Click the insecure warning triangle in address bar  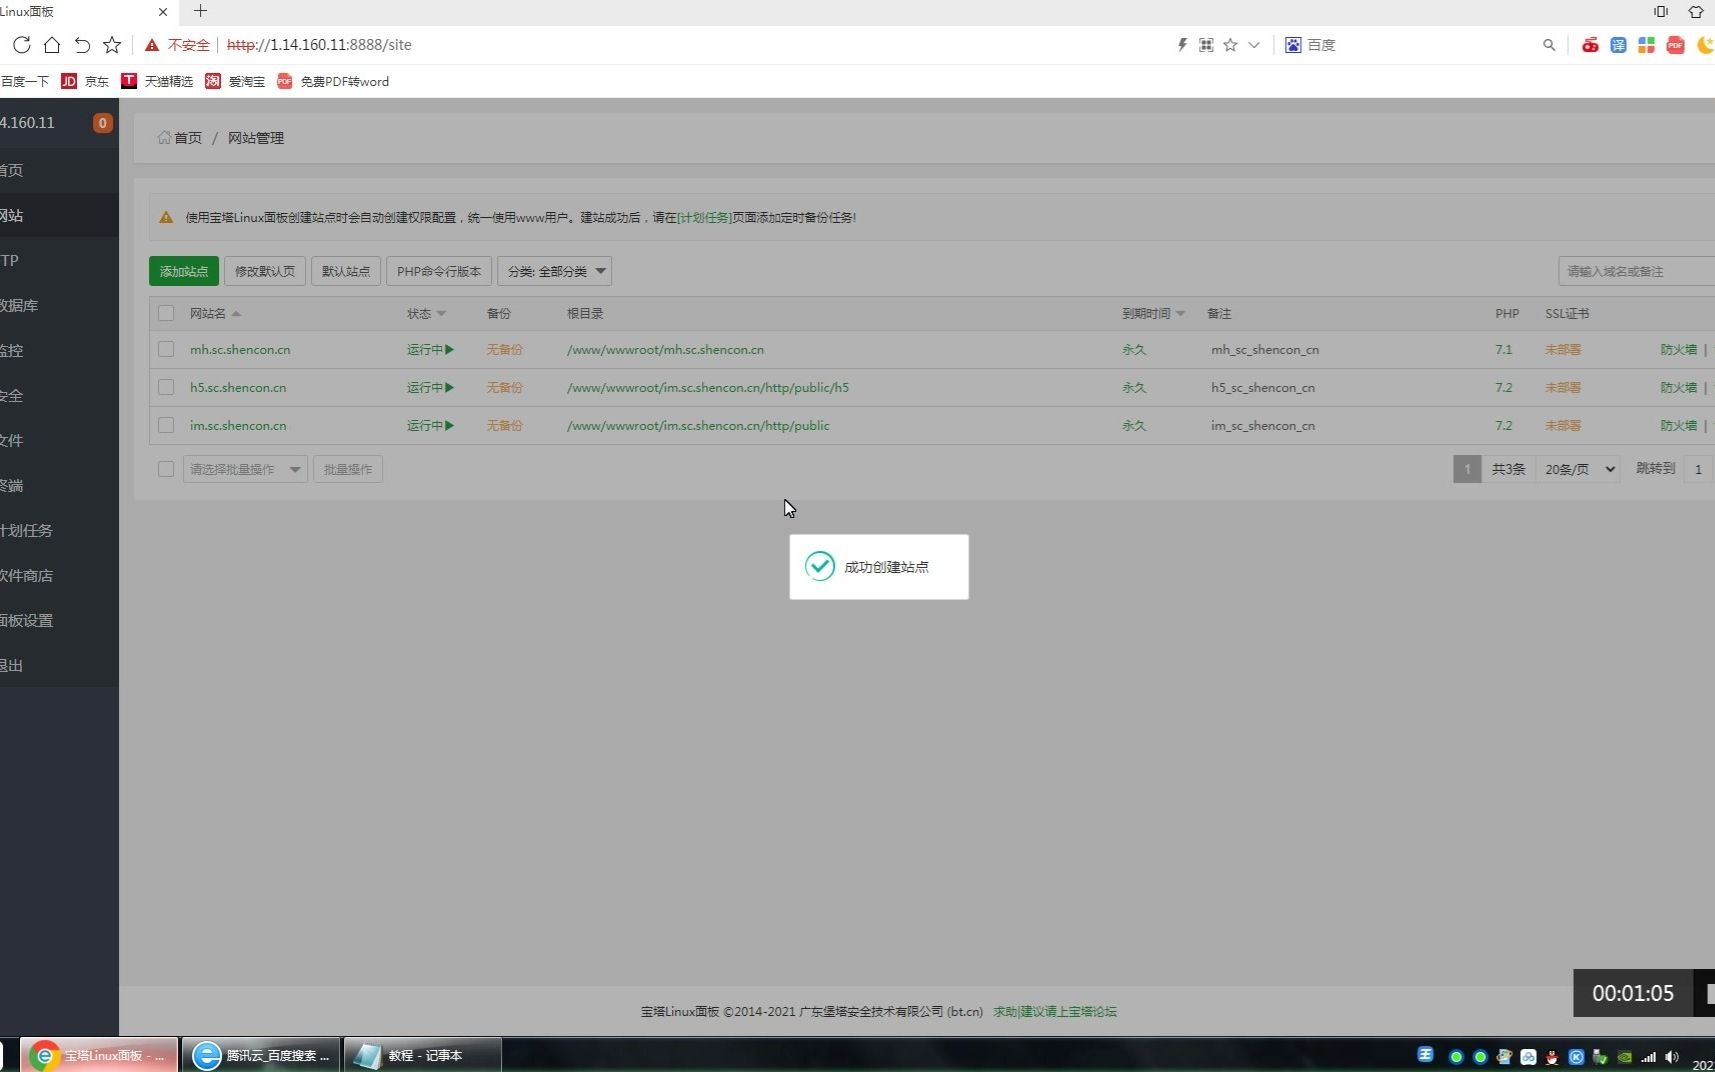pyautogui.click(x=152, y=45)
